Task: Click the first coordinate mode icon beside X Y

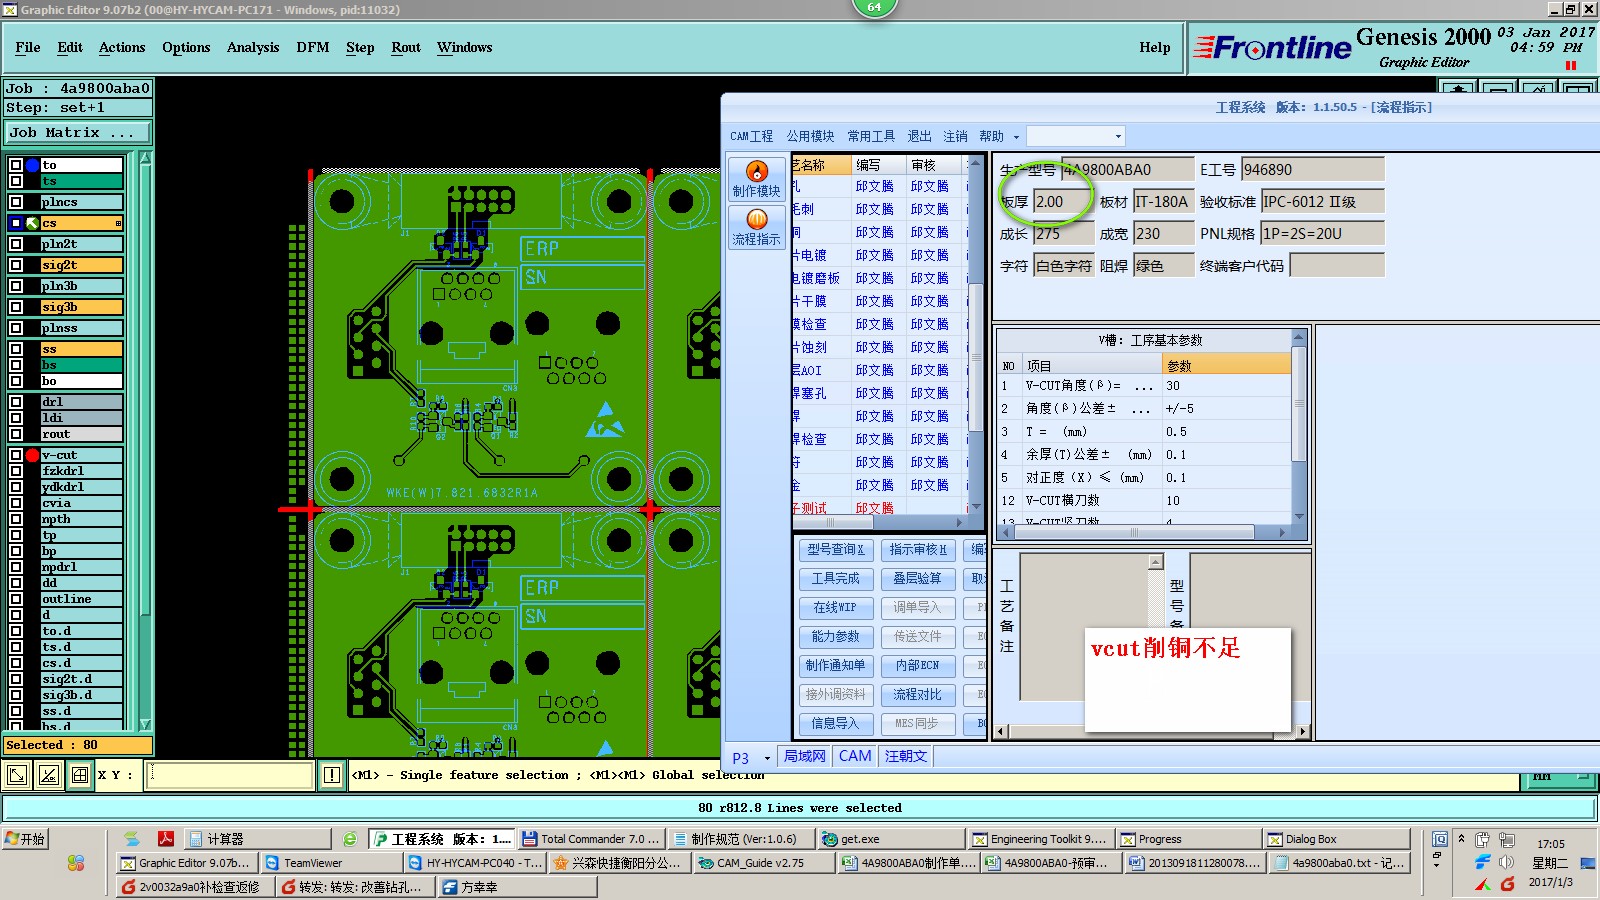Action: [x=17, y=774]
